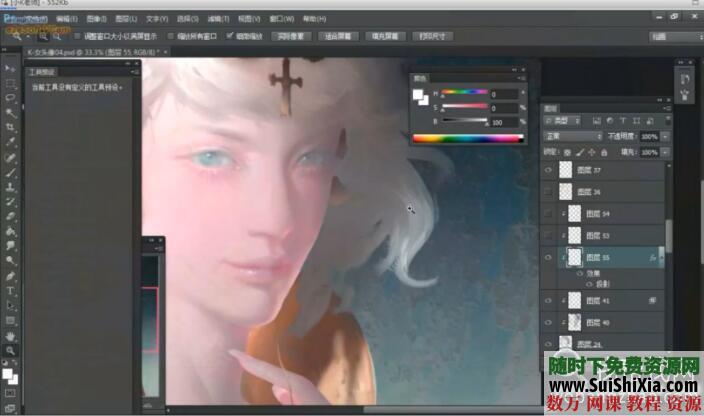
Task: Select the Lasso tool
Action: coord(10,98)
